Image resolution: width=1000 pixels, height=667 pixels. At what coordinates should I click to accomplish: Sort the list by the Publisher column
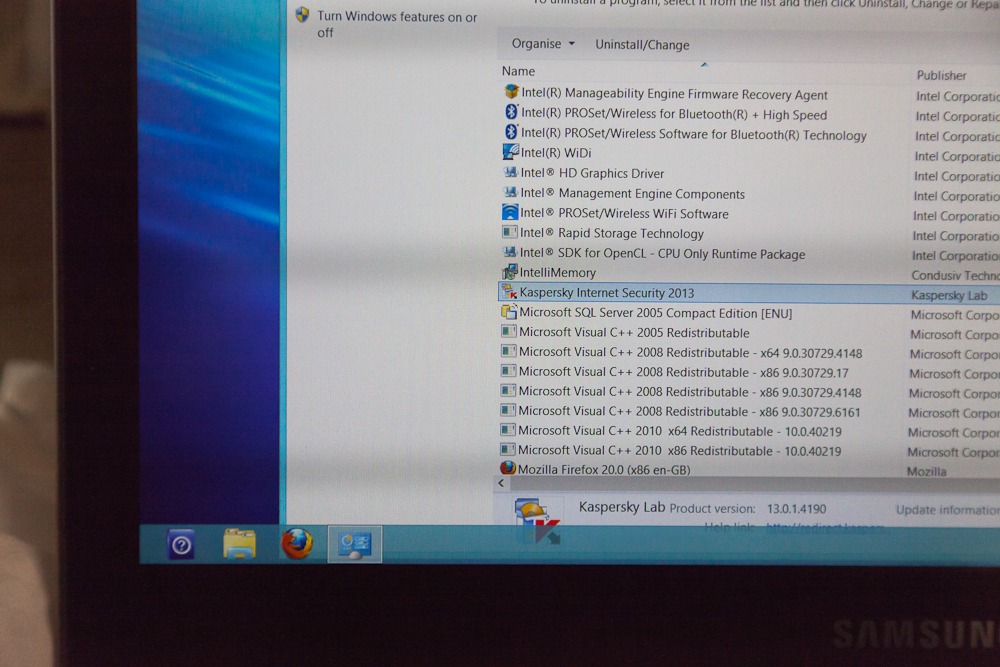(x=941, y=75)
